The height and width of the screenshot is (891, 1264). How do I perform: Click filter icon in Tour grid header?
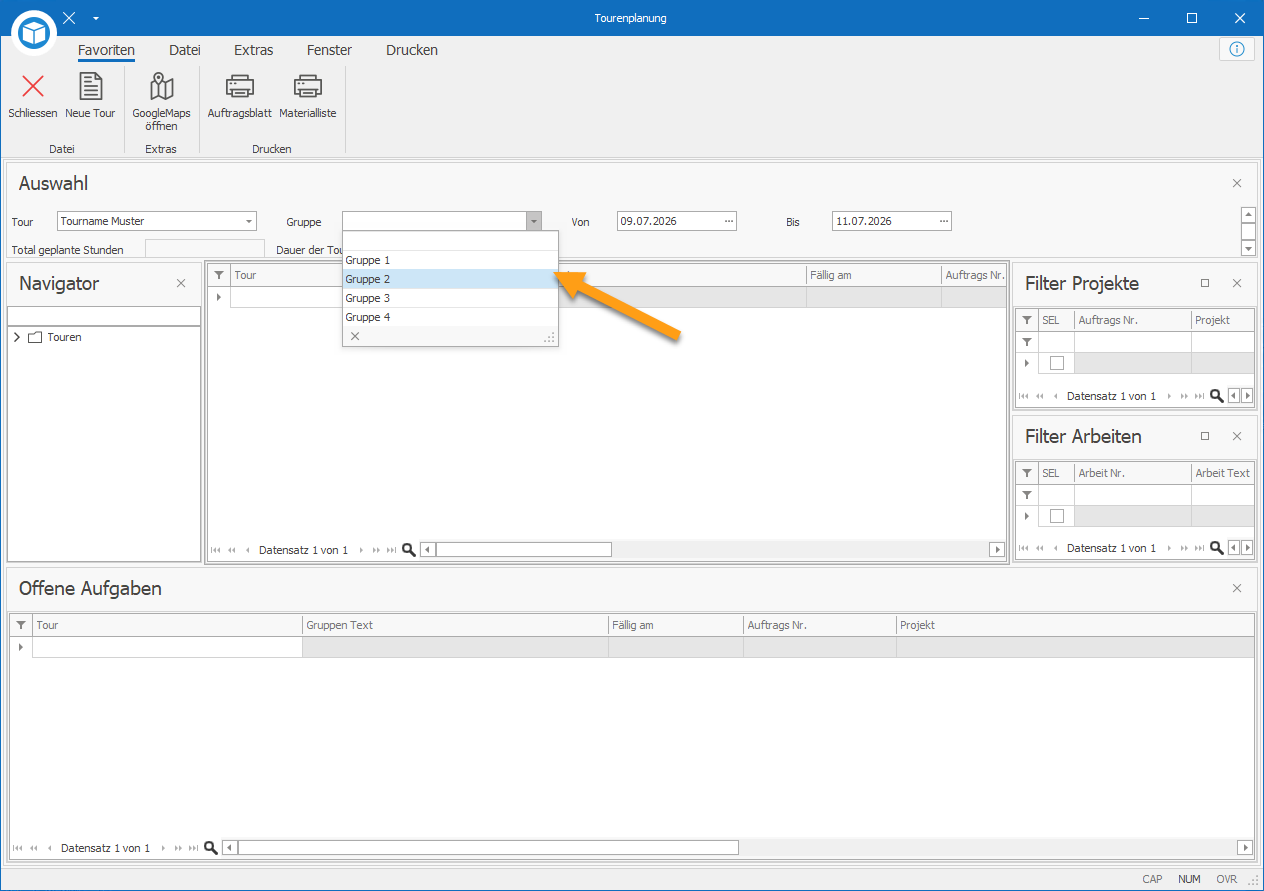pyautogui.click(x=219, y=275)
